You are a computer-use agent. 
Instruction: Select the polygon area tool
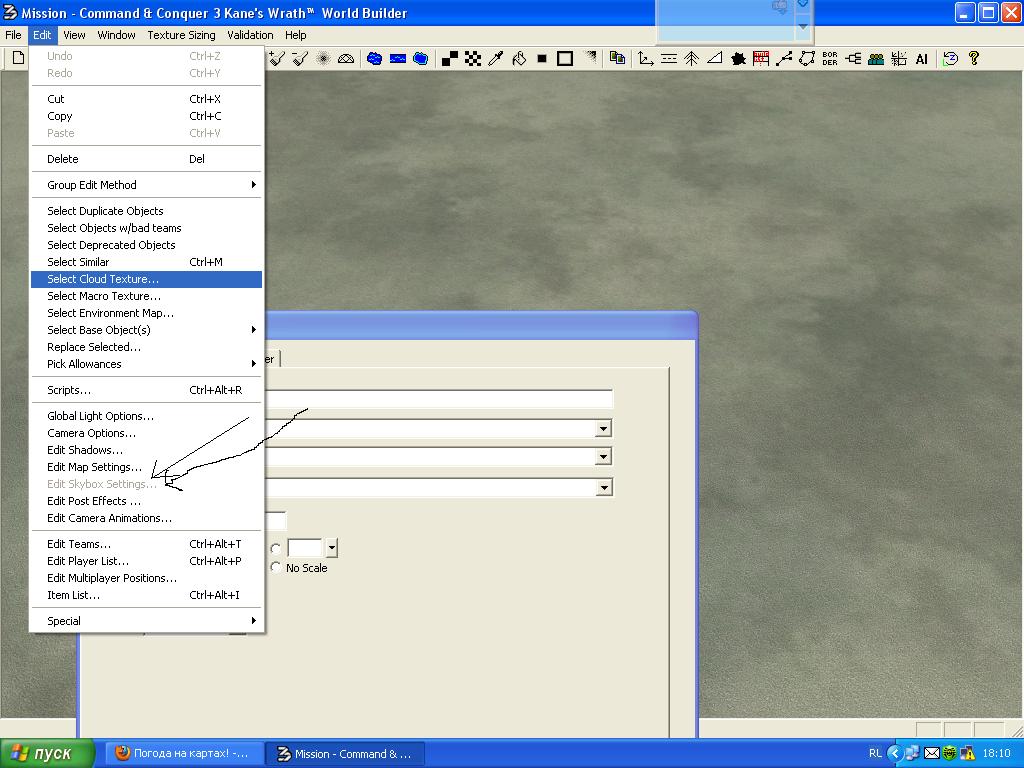pyautogui.click(x=807, y=59)
